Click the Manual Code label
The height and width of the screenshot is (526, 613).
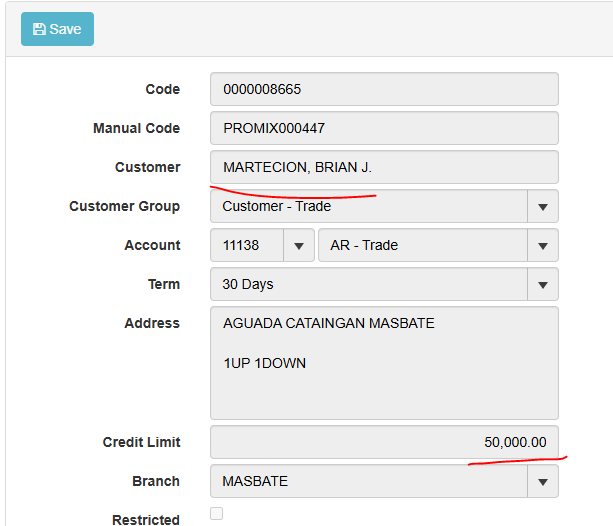[x=136, y=128]
